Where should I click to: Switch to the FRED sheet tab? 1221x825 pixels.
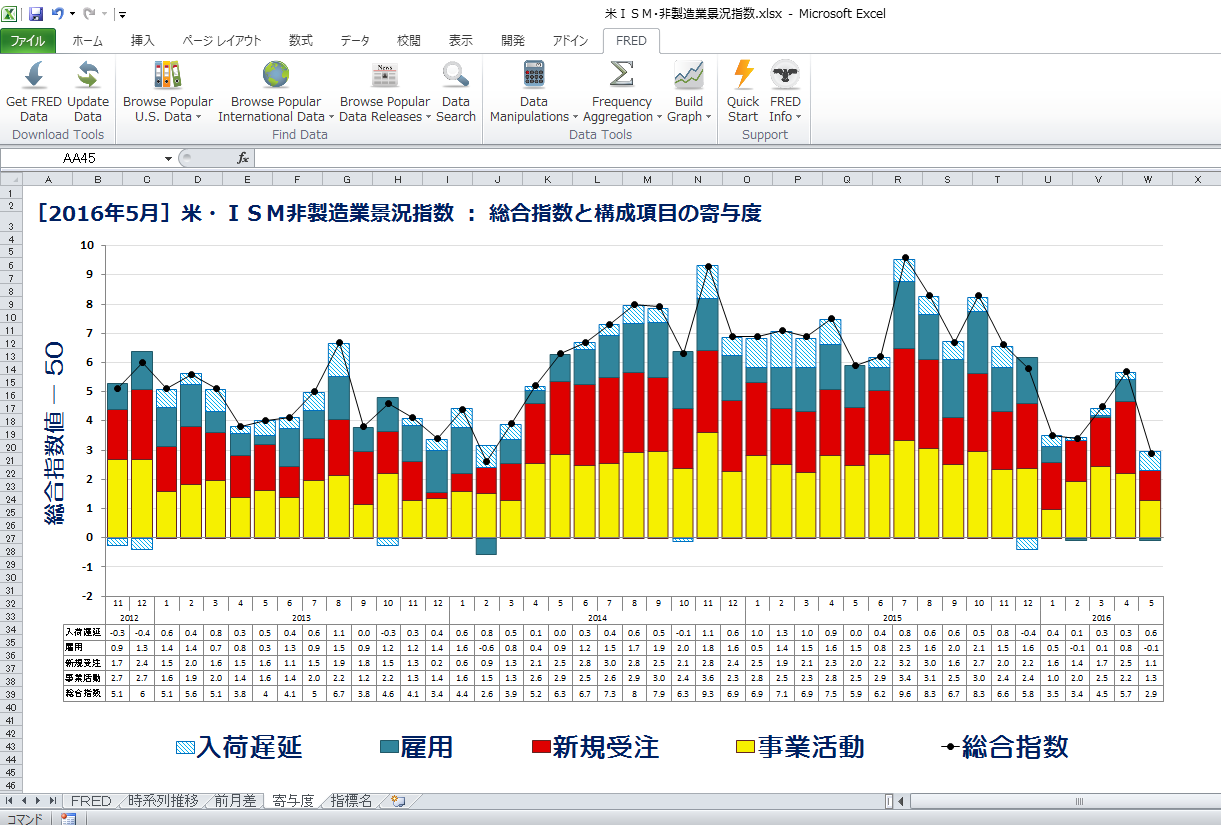coord(91,801)
